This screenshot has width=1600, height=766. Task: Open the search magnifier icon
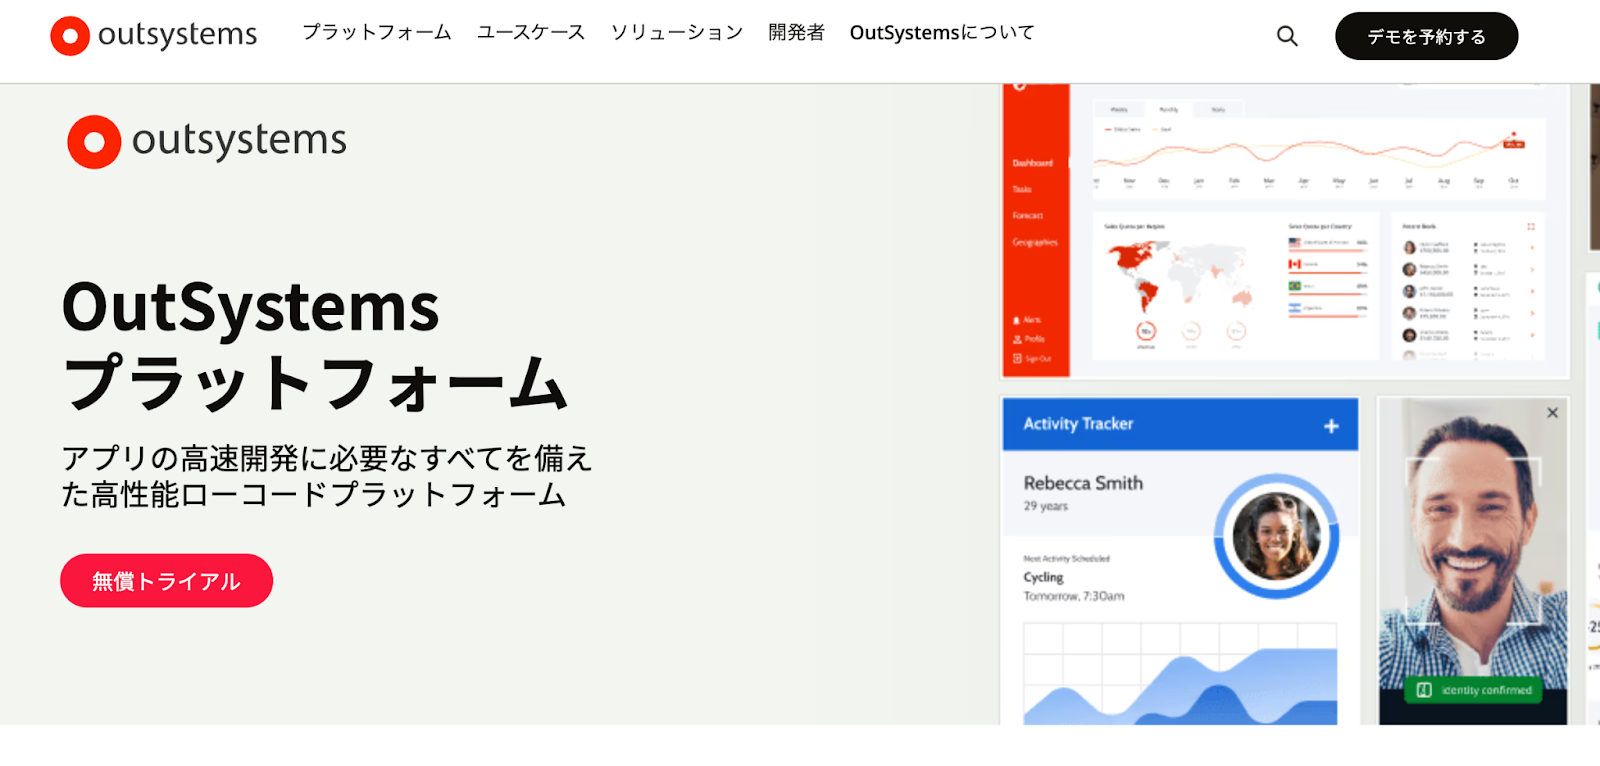[1287, 36]
